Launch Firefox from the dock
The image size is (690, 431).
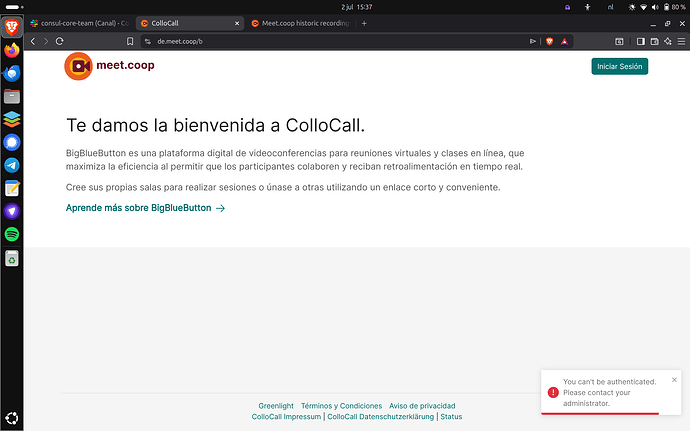click(x=12, y=50)
